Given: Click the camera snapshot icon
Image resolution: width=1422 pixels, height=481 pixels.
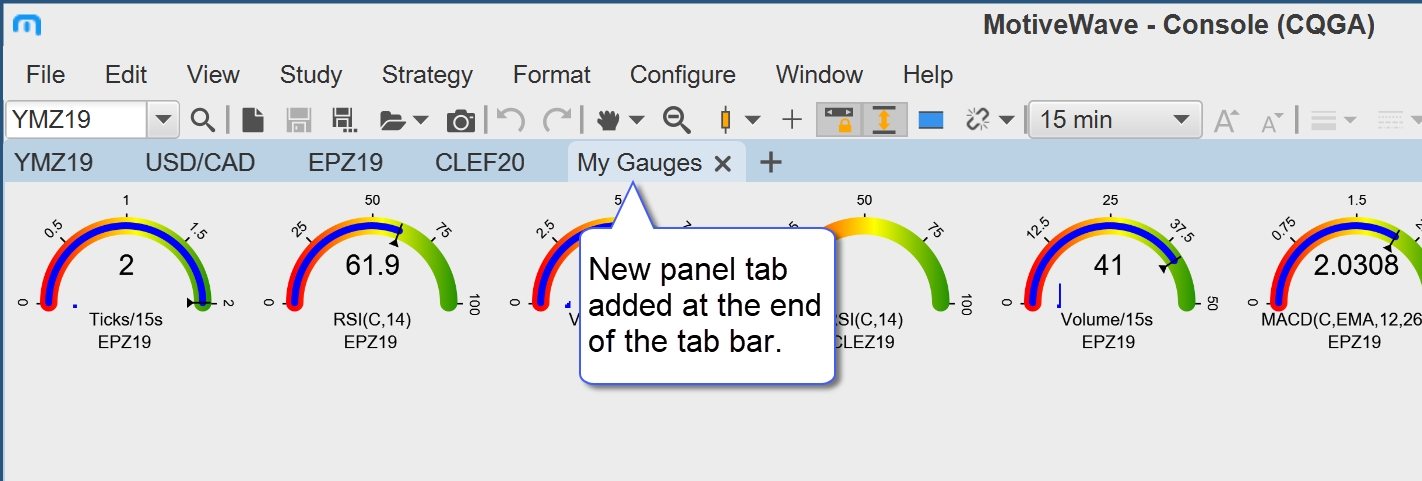Looking at the screenshot, I should point(461,121).
